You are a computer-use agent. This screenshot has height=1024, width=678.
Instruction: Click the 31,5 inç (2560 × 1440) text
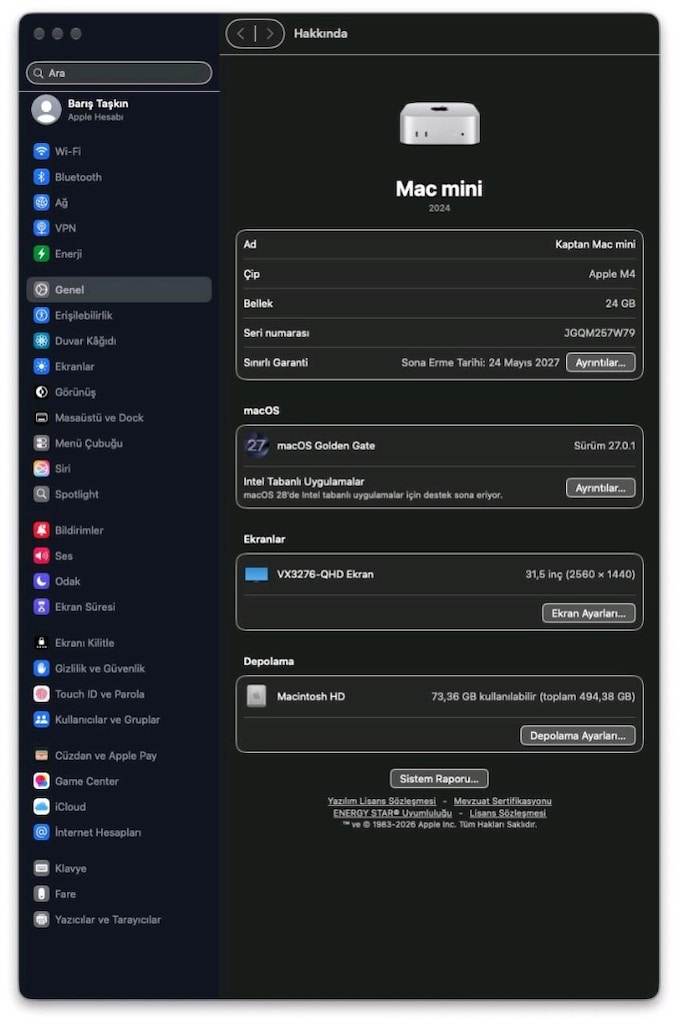pos(580,575)
